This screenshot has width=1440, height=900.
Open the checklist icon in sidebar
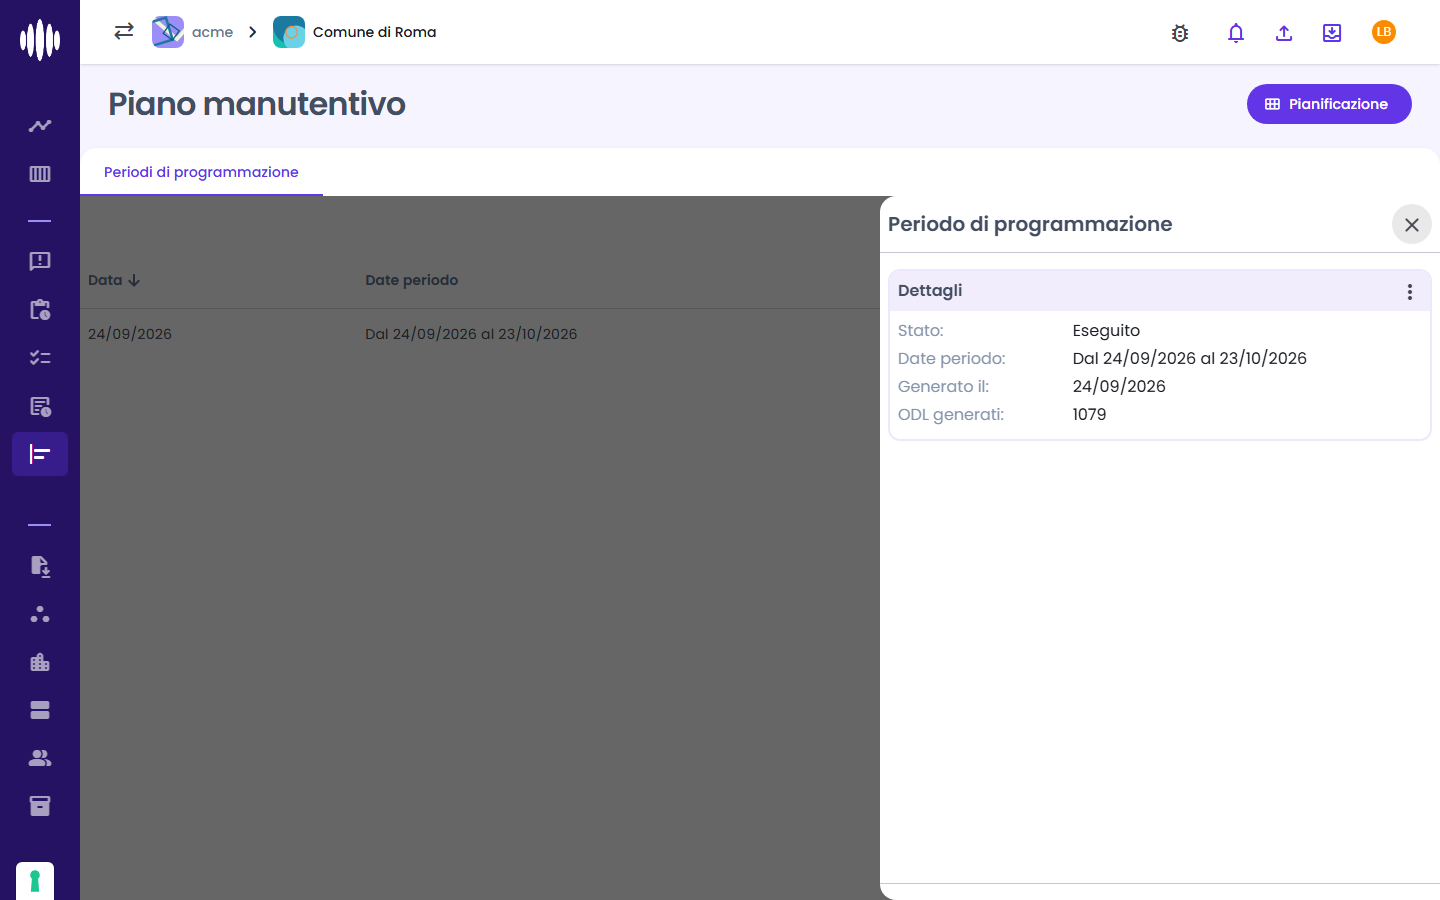point(40,357)
